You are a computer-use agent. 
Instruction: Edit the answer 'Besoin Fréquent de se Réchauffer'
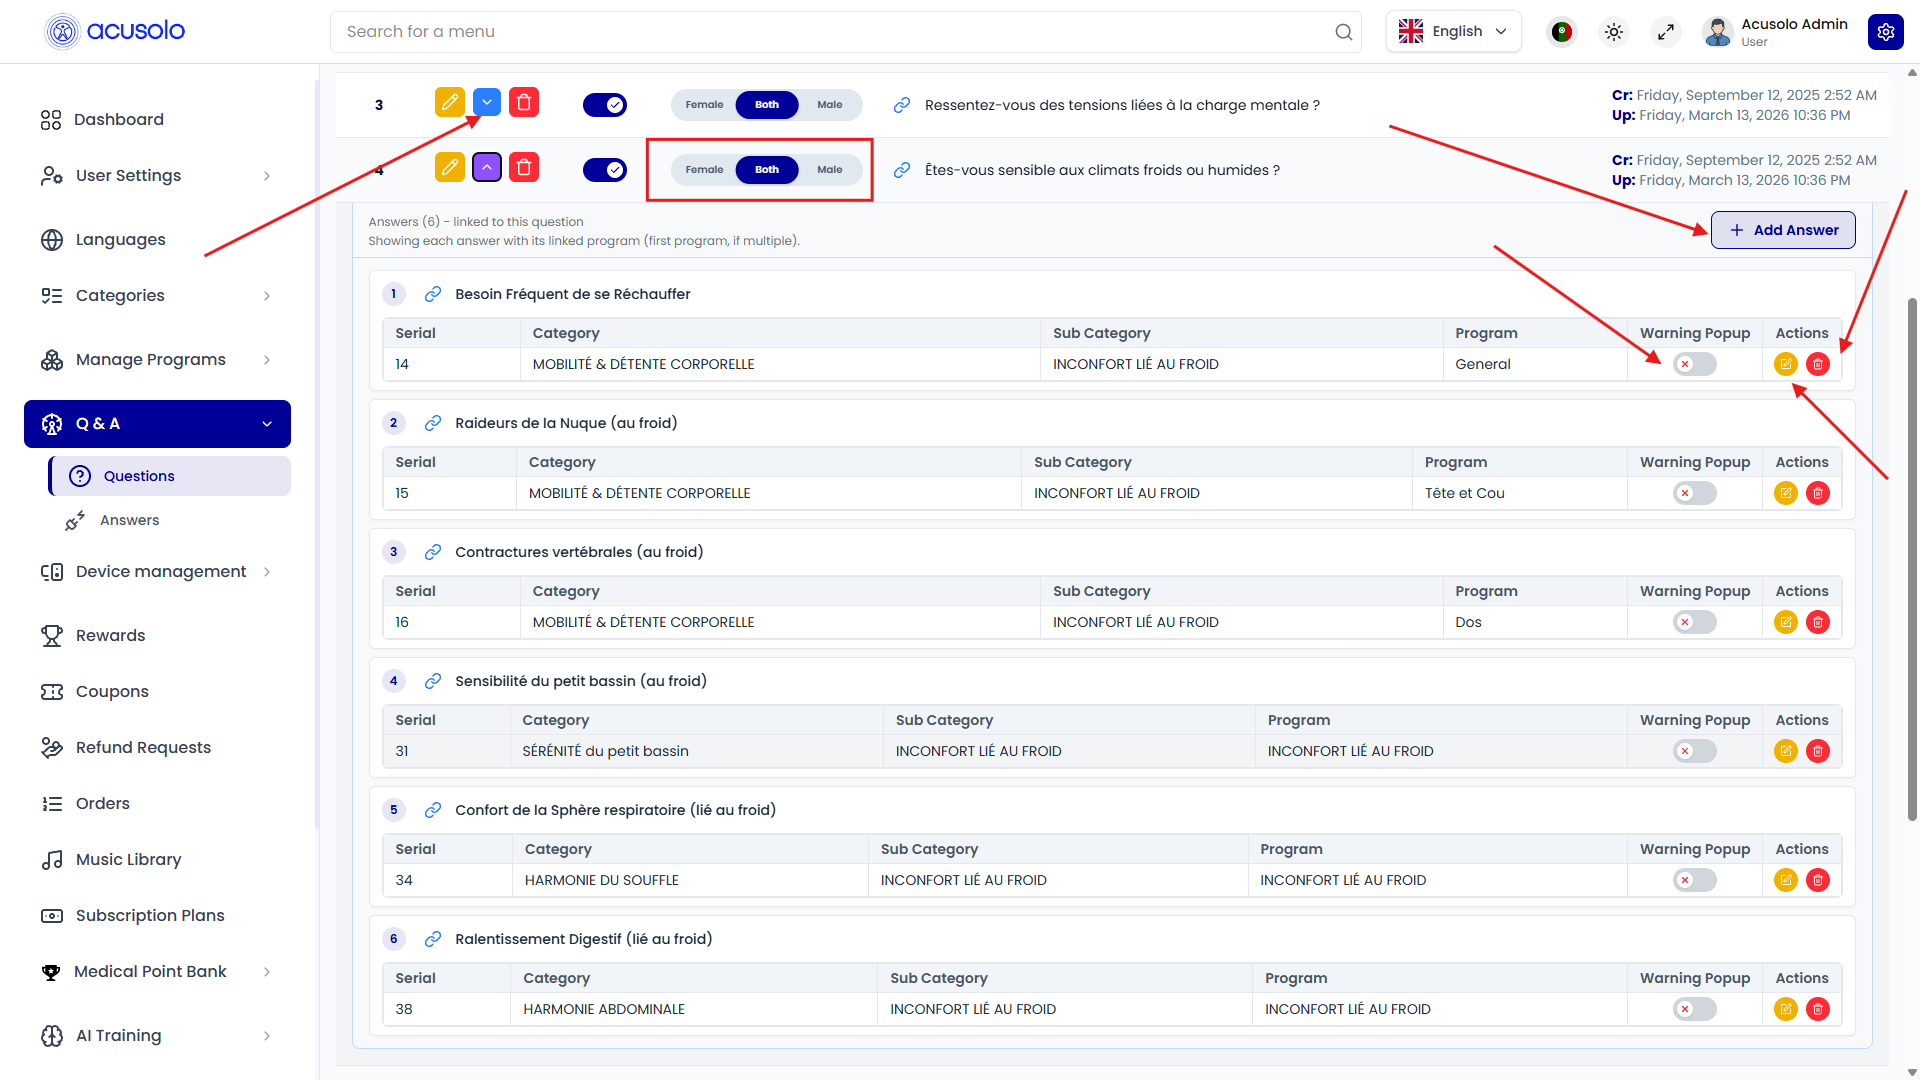1786,364
